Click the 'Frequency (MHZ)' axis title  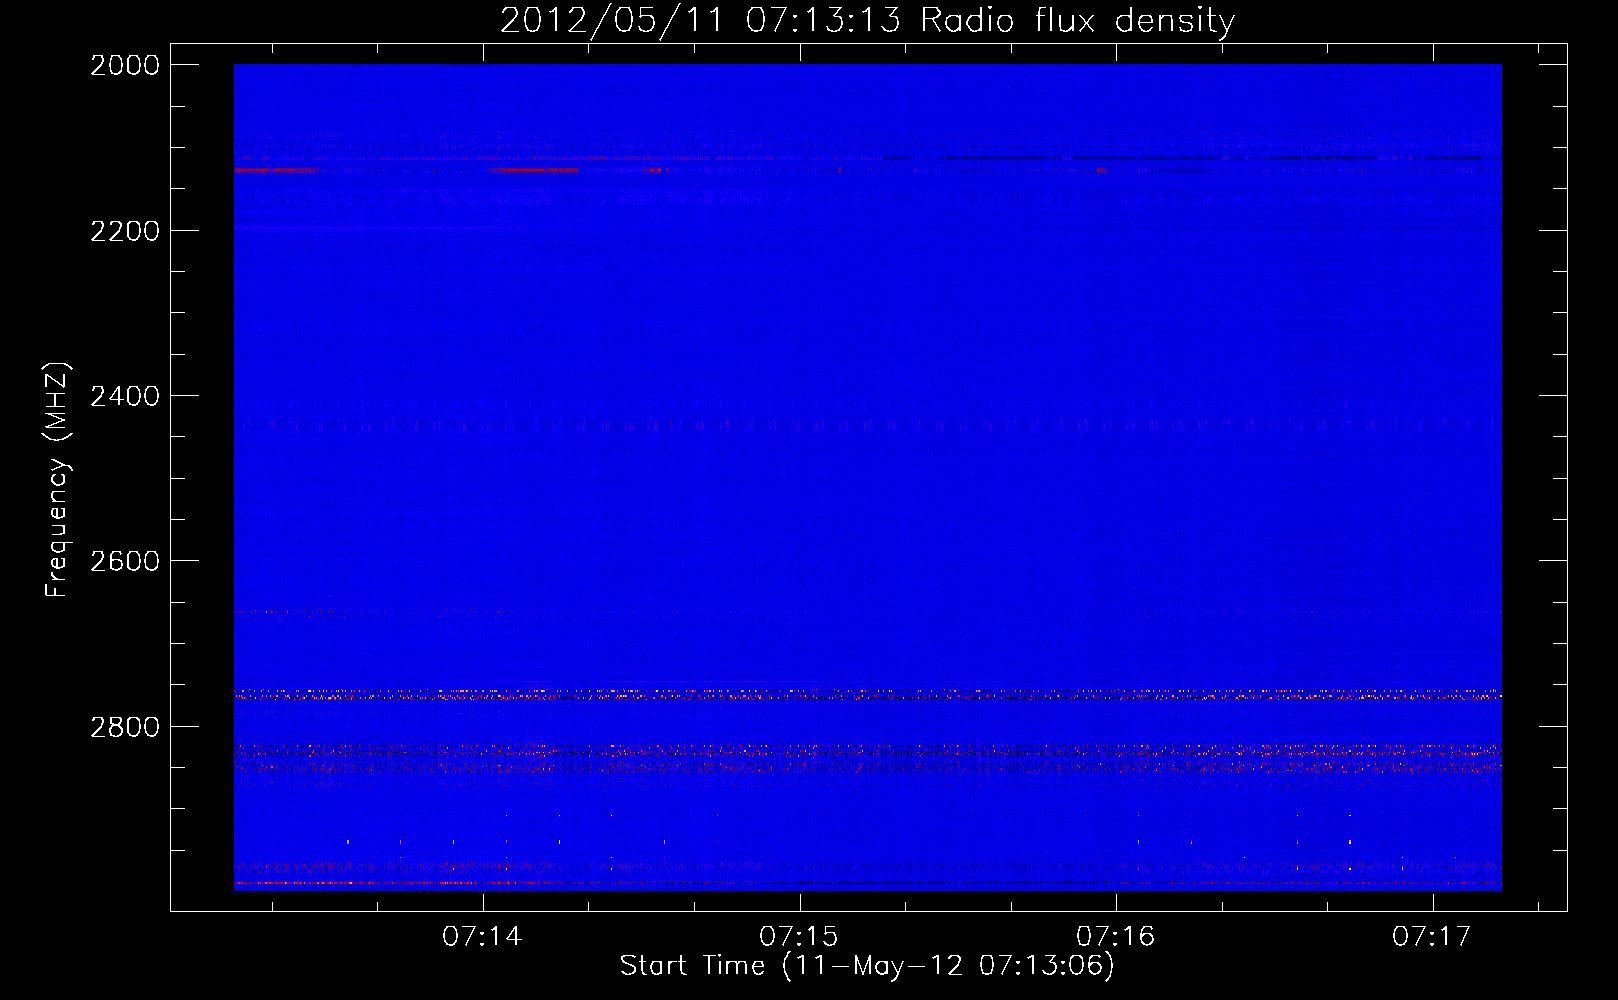pos(58,480)
